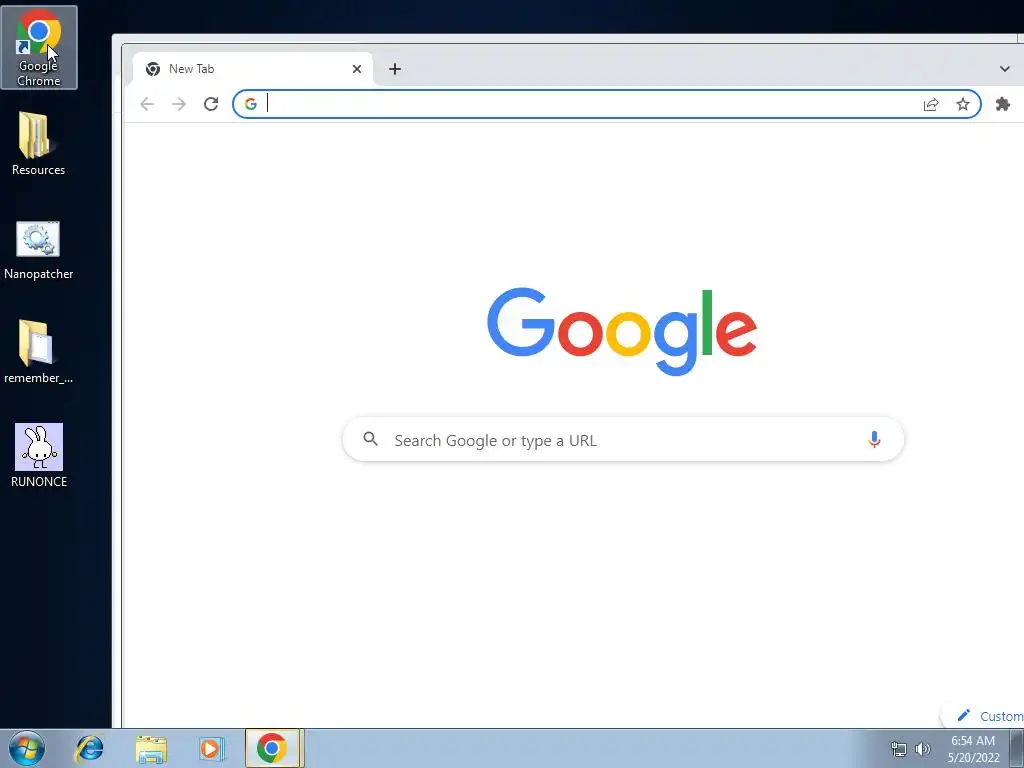The width and height of the screenshot is (1024, 768).
Task: Start voice search with microphone icon
Action: (874, 440)
